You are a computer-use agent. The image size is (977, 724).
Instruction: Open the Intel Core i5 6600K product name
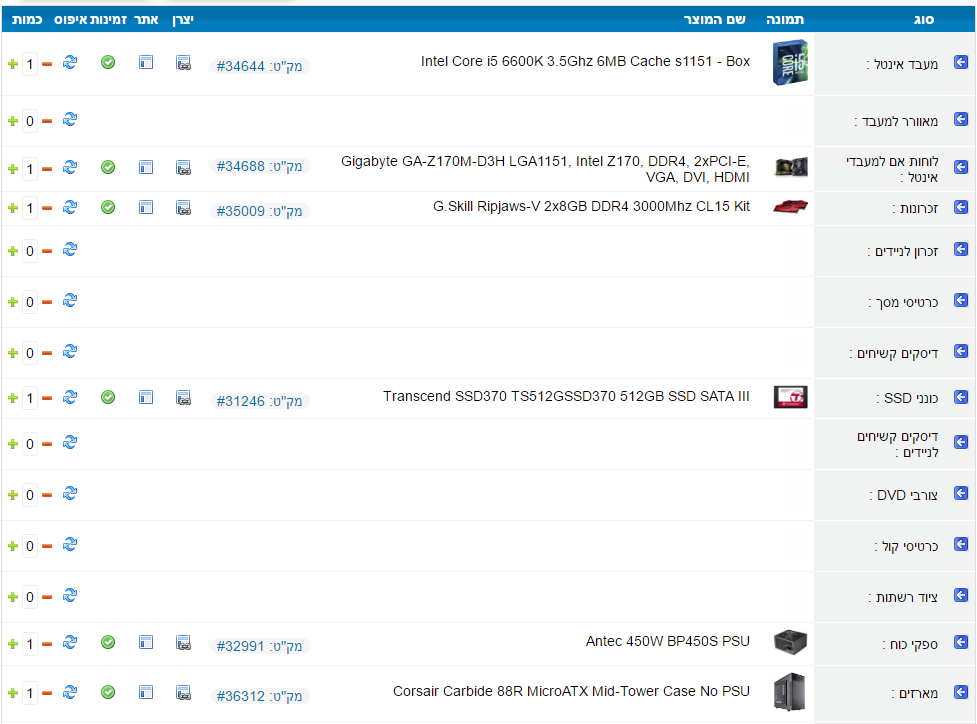point(585,62)
